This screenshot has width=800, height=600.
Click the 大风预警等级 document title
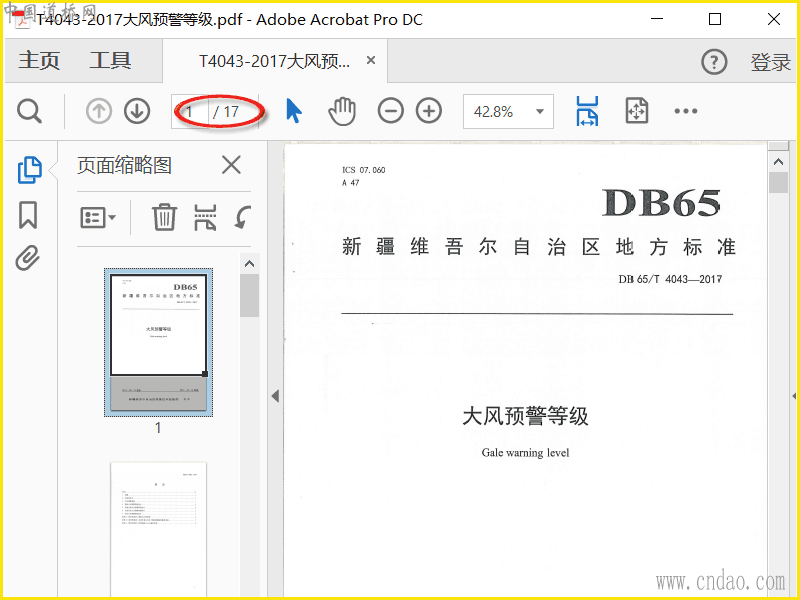click(x=525, y=416)
